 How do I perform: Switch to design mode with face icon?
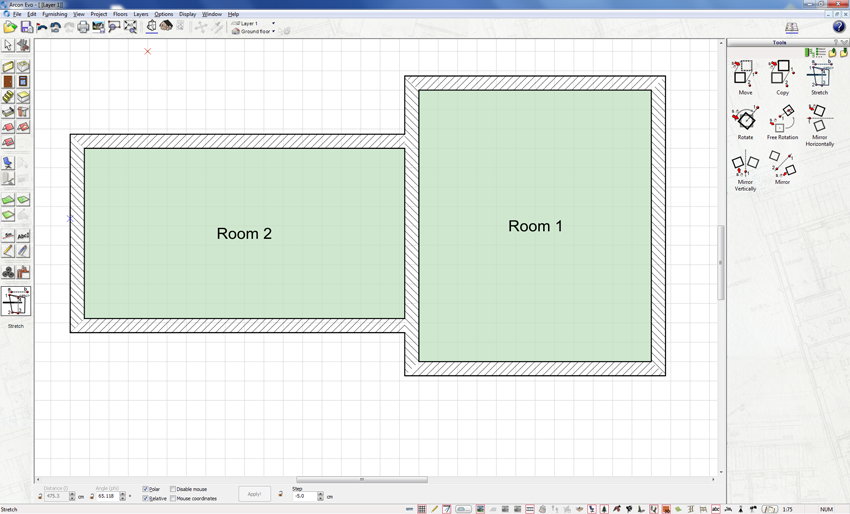point(166,26)
